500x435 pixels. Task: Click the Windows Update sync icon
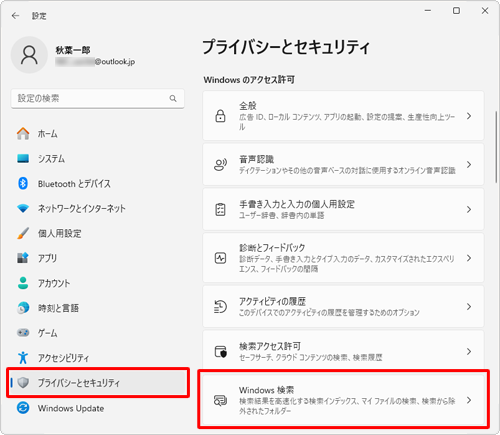tap(23, 408)
